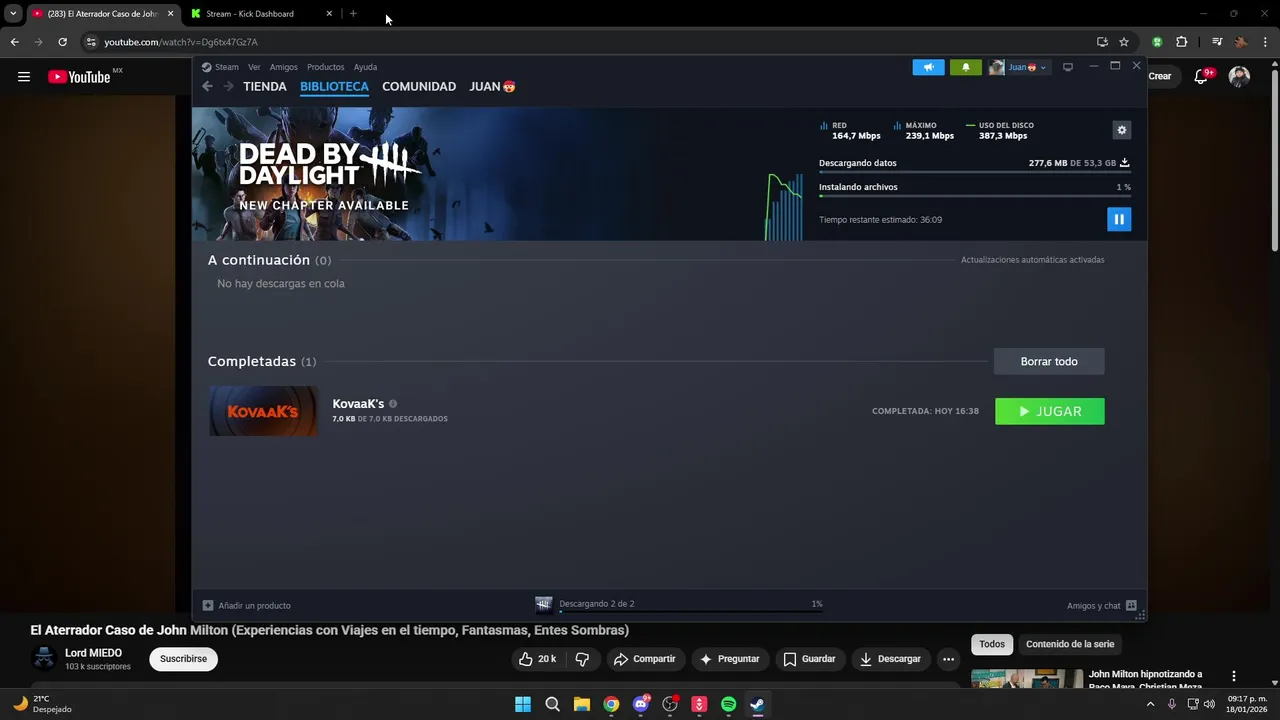The width and height of the screenshot is (1280, 720).
Task: Open a new Chrome tab
Action: [353, 14]
